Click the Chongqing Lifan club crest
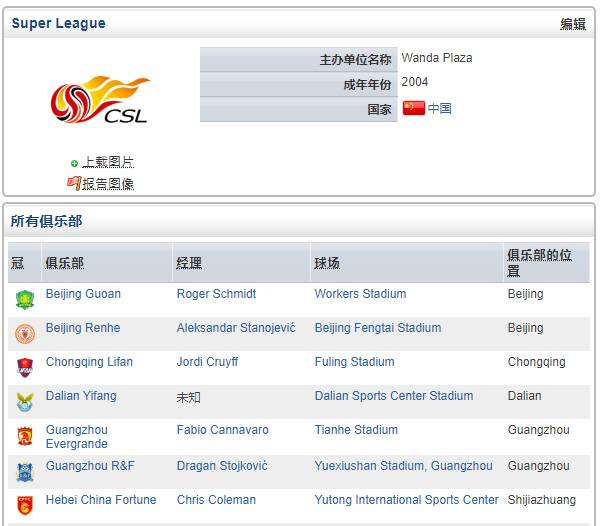Image resolution: width=602 pixels, height=526 pixels. 25,367
